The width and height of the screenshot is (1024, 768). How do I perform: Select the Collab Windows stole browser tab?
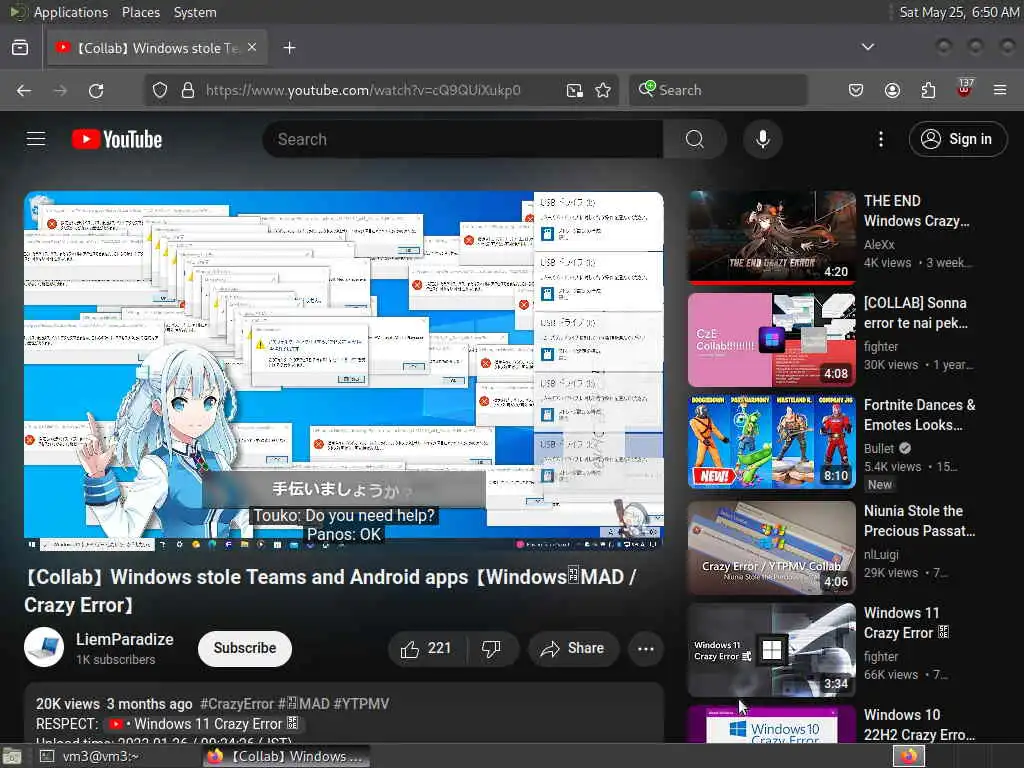[x=157, y=48]
